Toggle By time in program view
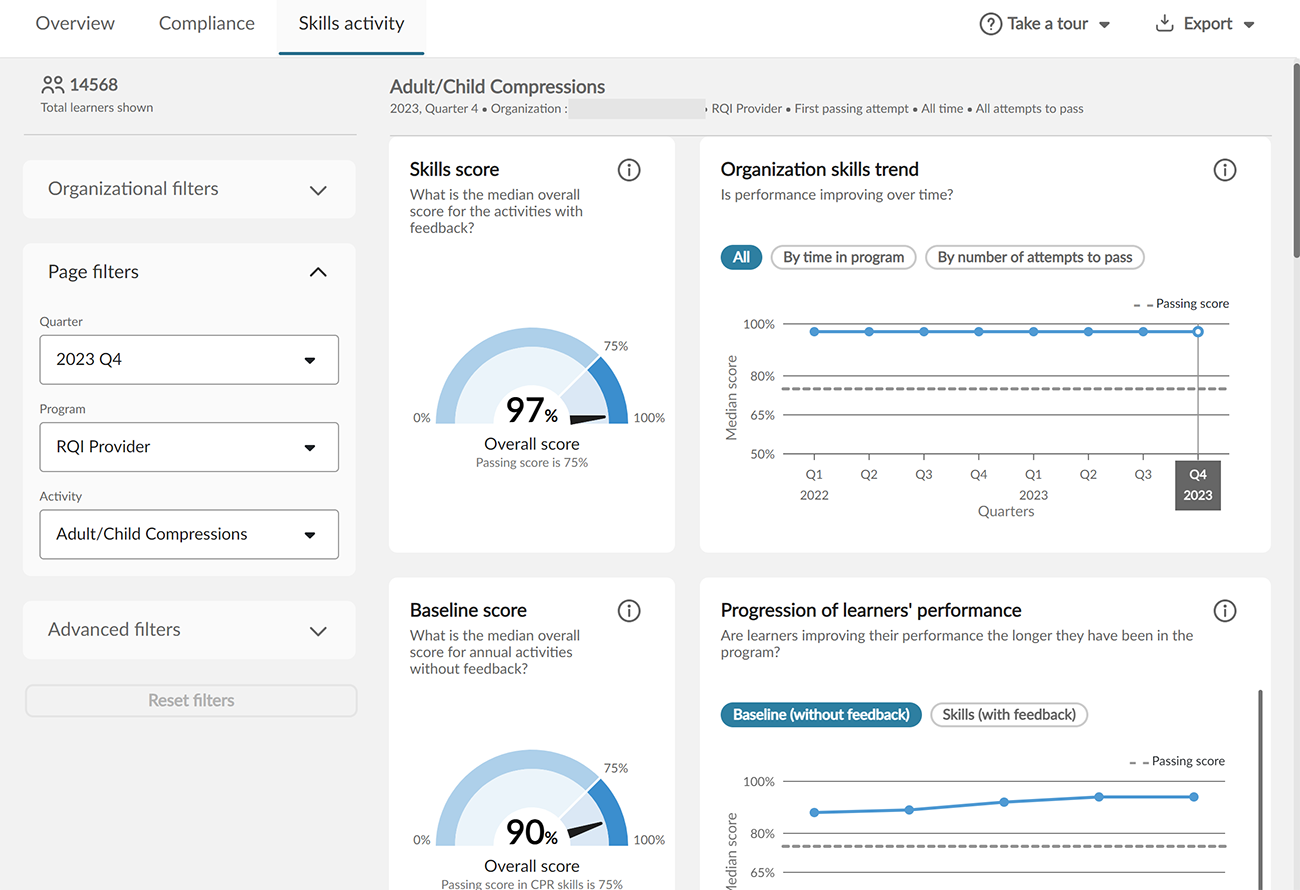 pos(843,257)
